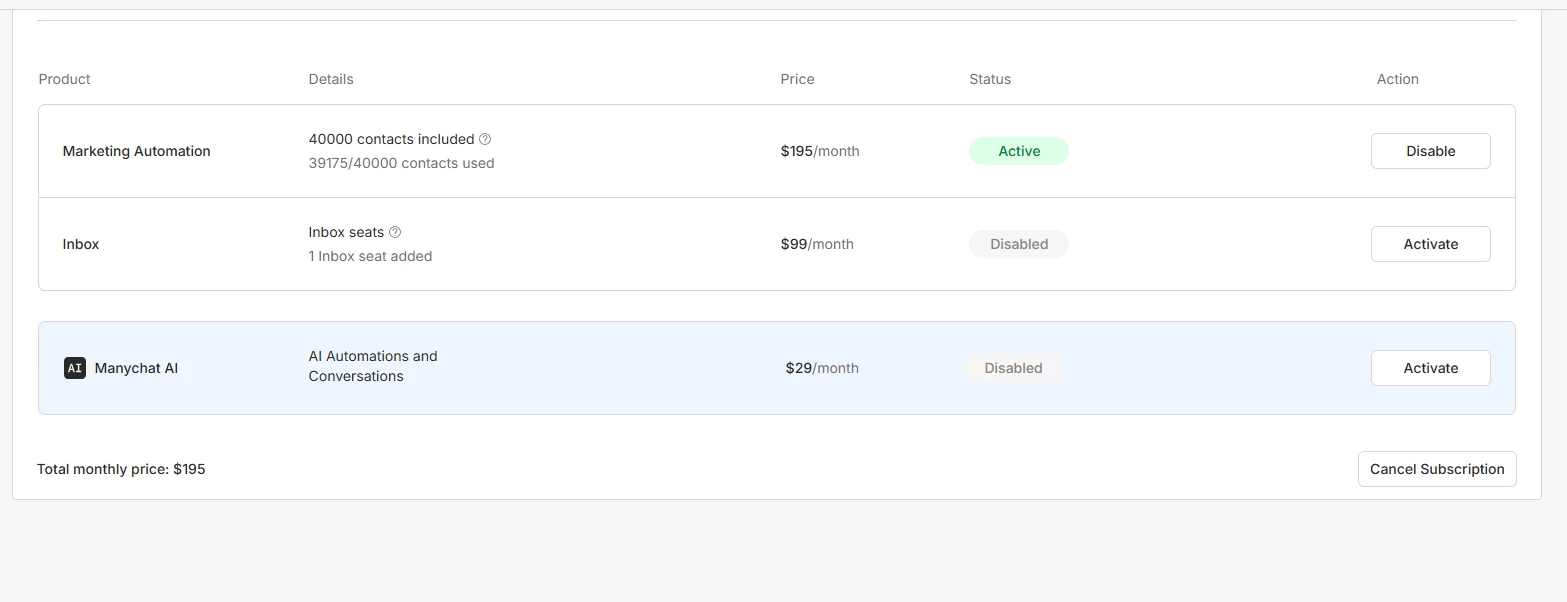The width and height of the screenshot is (1567, 602).
Task: Click the help icon beside contacts included
Action: point(485,140)
